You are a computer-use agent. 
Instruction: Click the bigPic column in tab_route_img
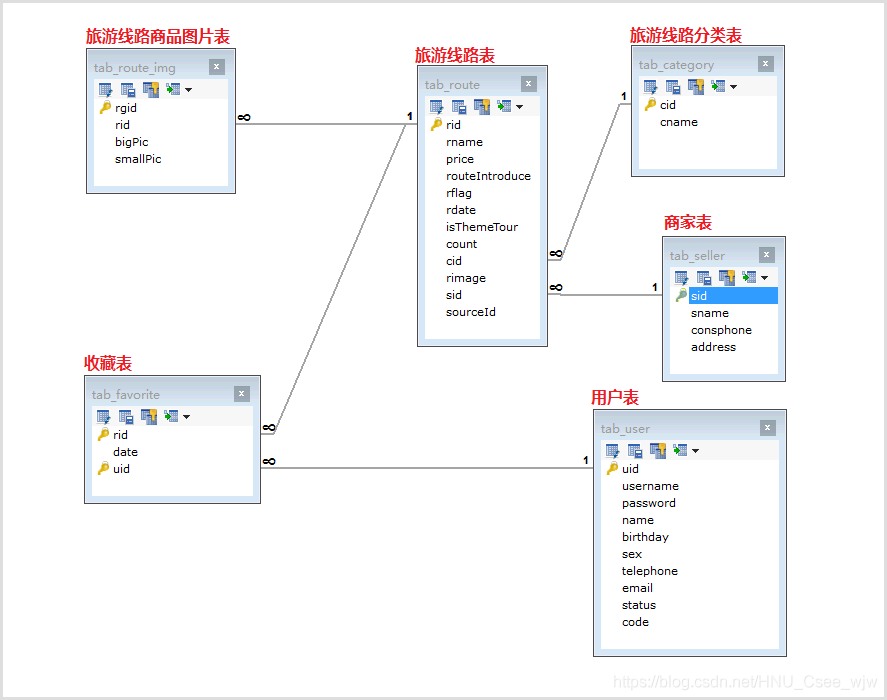[131, 142]
